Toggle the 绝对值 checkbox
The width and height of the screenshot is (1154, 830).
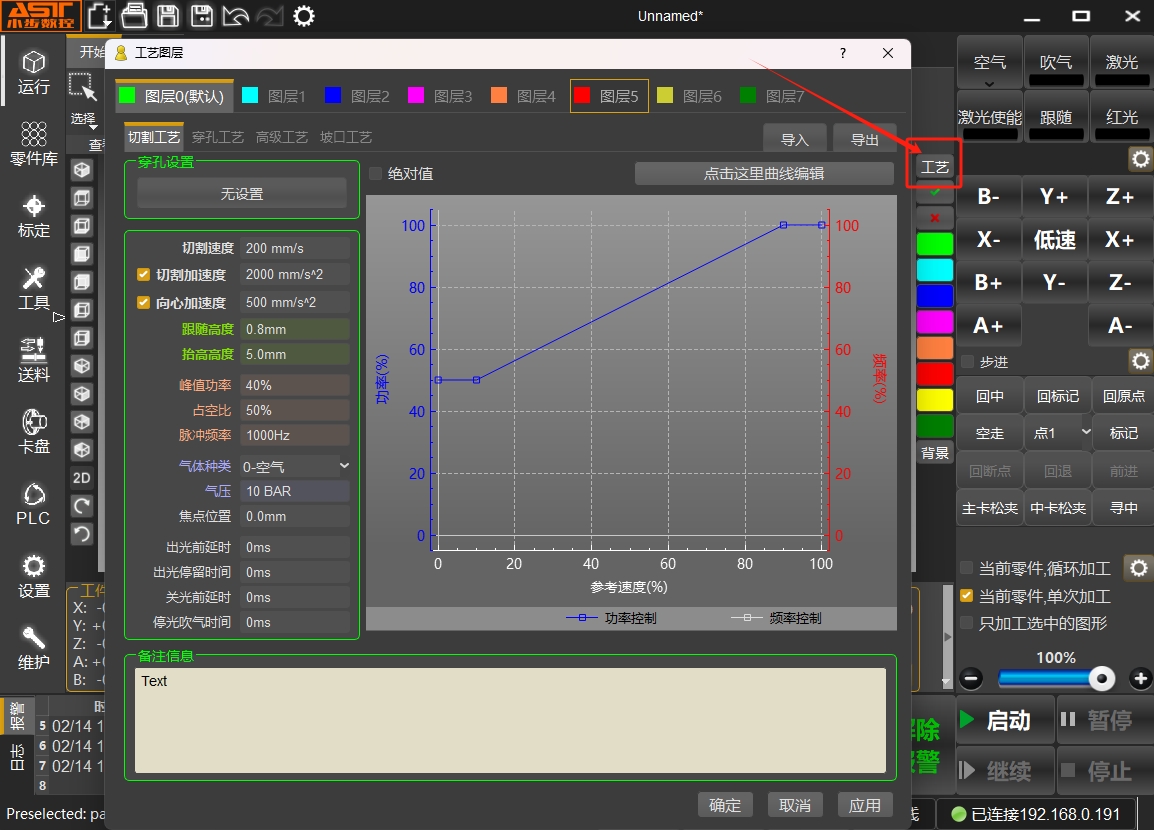375,174
